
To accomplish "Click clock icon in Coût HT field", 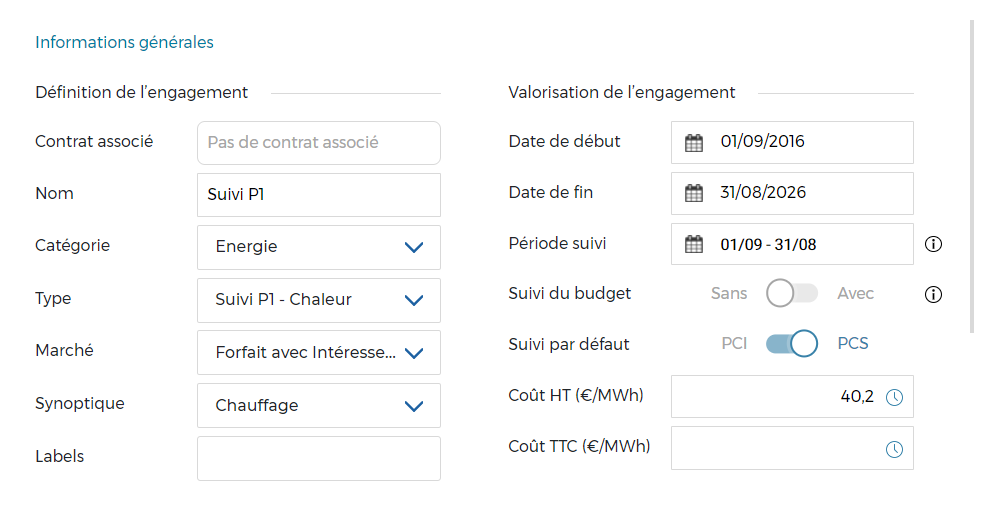I will click(x=895, y=397).
